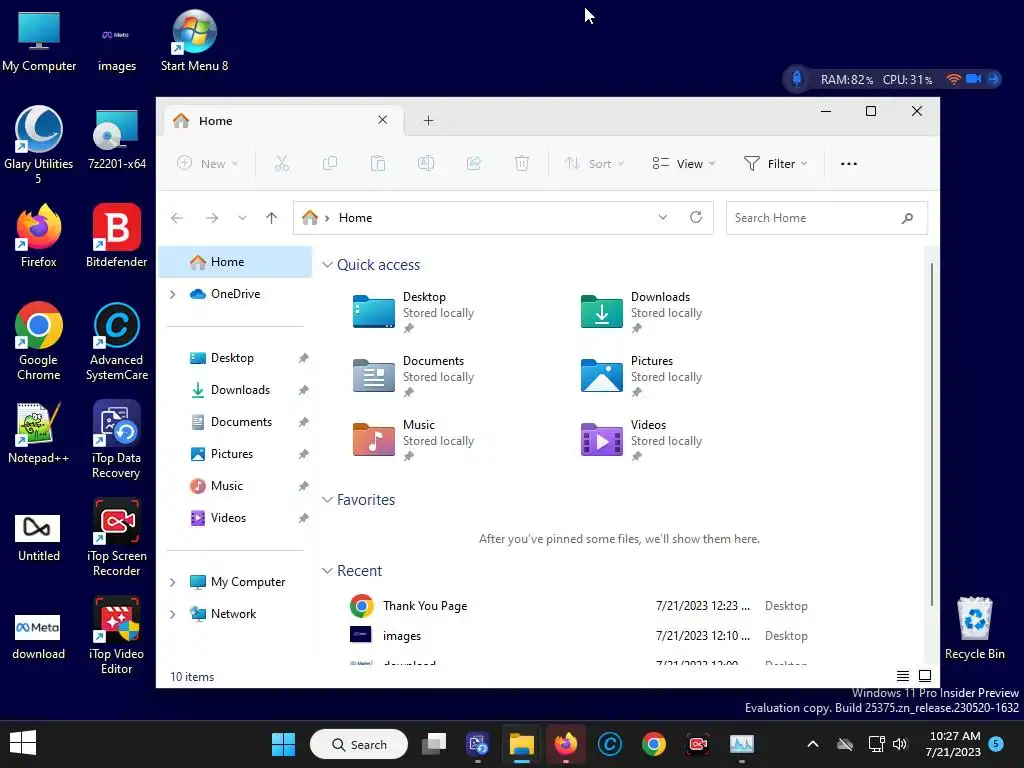Image resolution: width=1024 pixels, height=768 pixels.
Task: Open the New dropdown in toolbar
Action: click(x=208, y=163)
